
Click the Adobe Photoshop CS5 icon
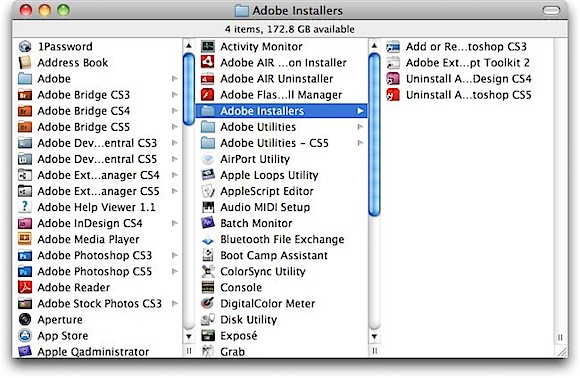coord(25,271)
